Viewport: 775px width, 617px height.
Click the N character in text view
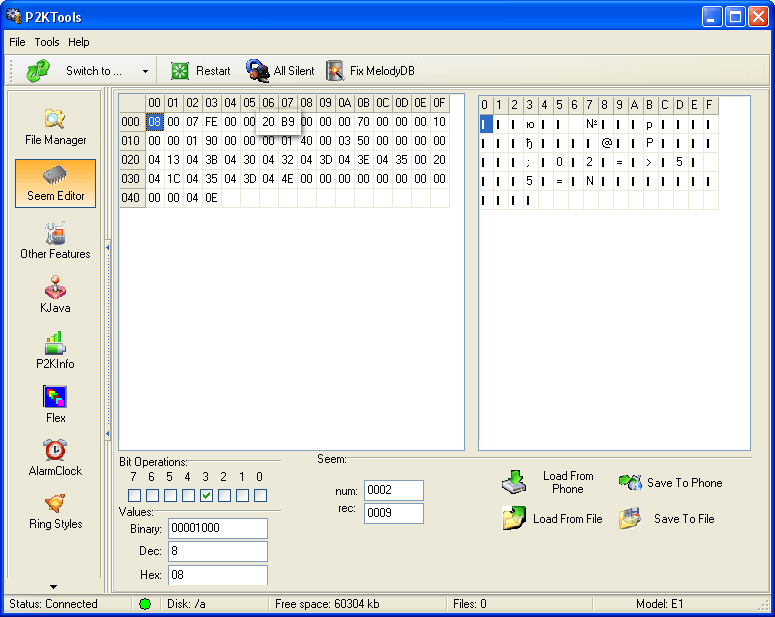pyautogui.click(x=590, y=181)
